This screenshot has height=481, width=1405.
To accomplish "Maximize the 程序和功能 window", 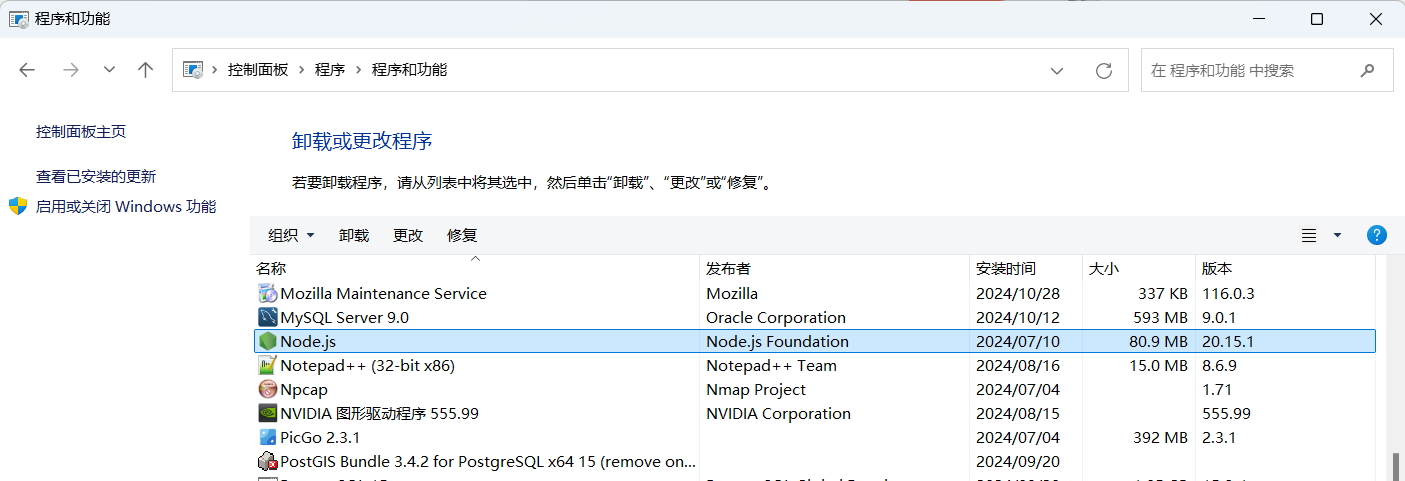I will 1317,19.
